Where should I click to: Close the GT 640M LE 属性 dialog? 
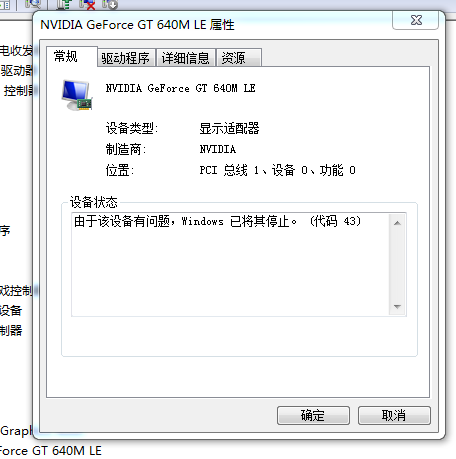point(416,20)
